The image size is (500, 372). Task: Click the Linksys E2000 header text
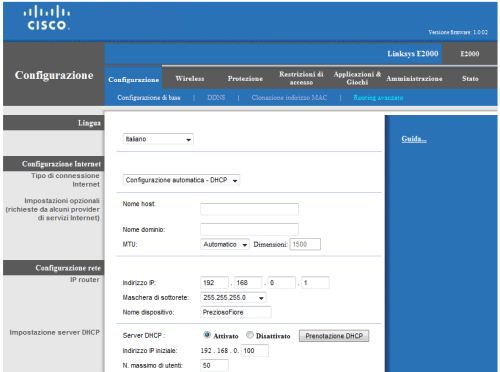(x=413, y=54)
